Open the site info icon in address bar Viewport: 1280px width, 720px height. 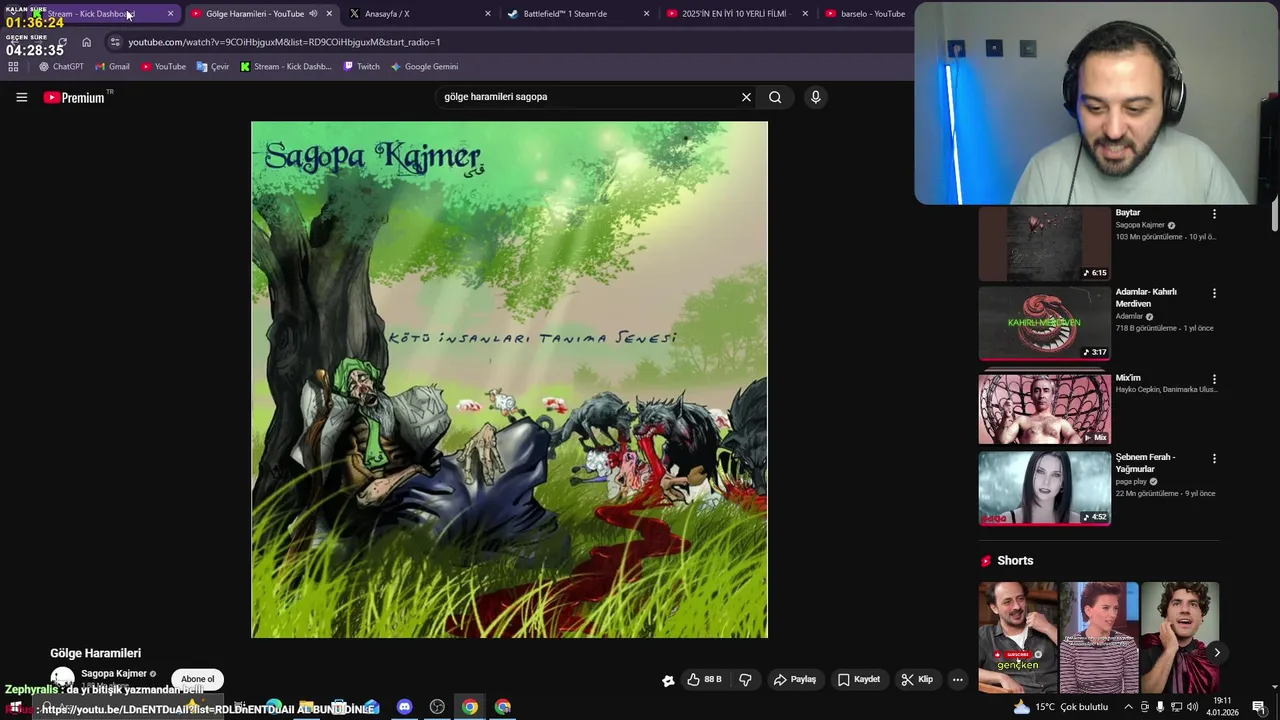[x=115, y=42]
